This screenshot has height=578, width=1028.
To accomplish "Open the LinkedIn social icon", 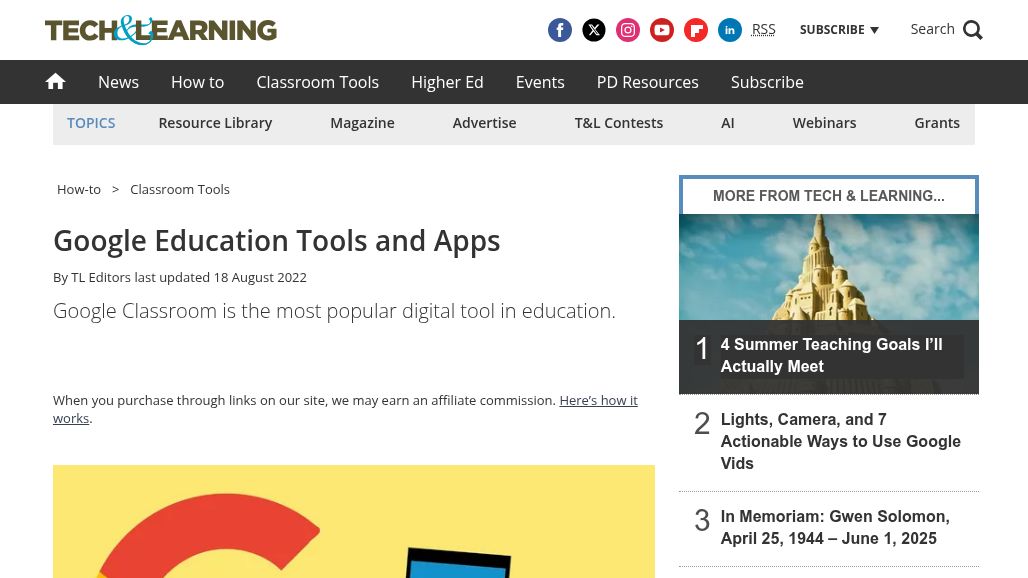I will (x=730, y=30).
